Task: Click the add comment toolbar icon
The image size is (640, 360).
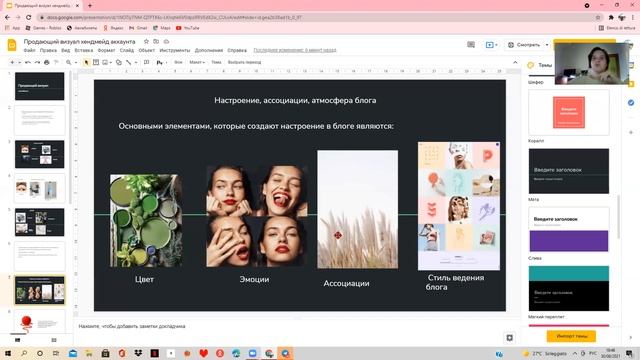Action: click(x=147, y=62)
